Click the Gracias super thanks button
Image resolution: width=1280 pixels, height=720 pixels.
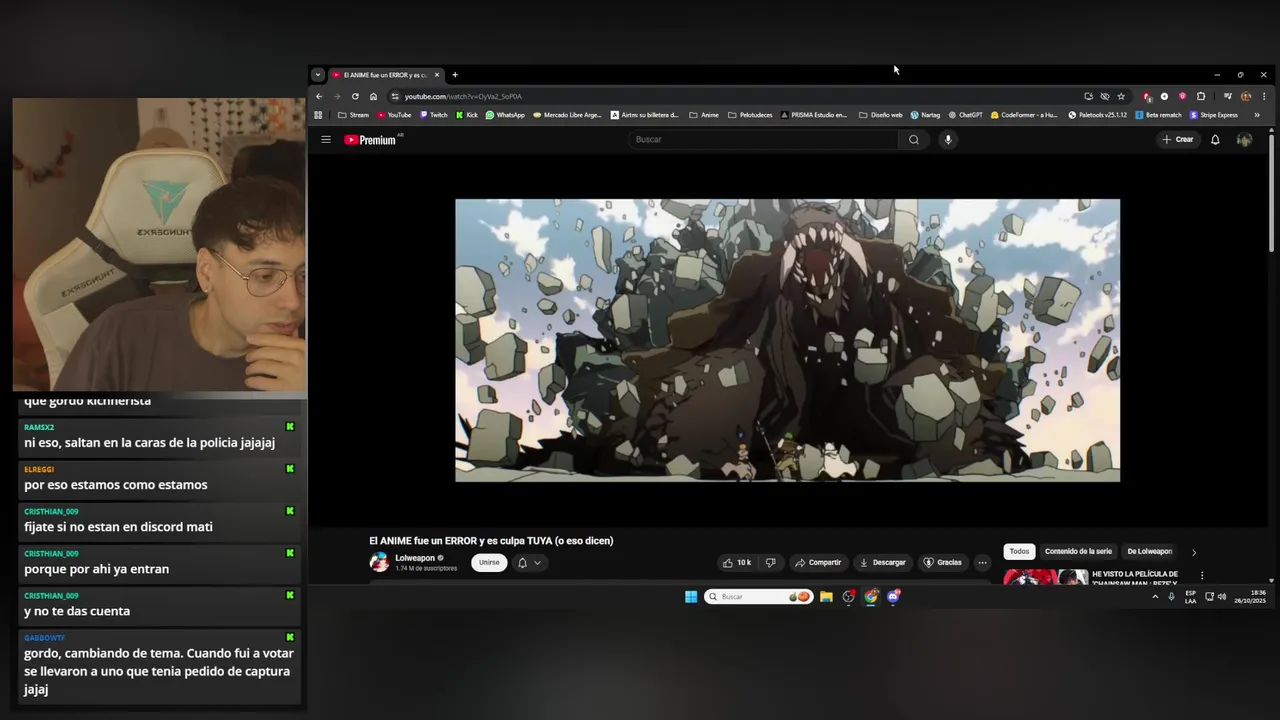pos(942,563)
